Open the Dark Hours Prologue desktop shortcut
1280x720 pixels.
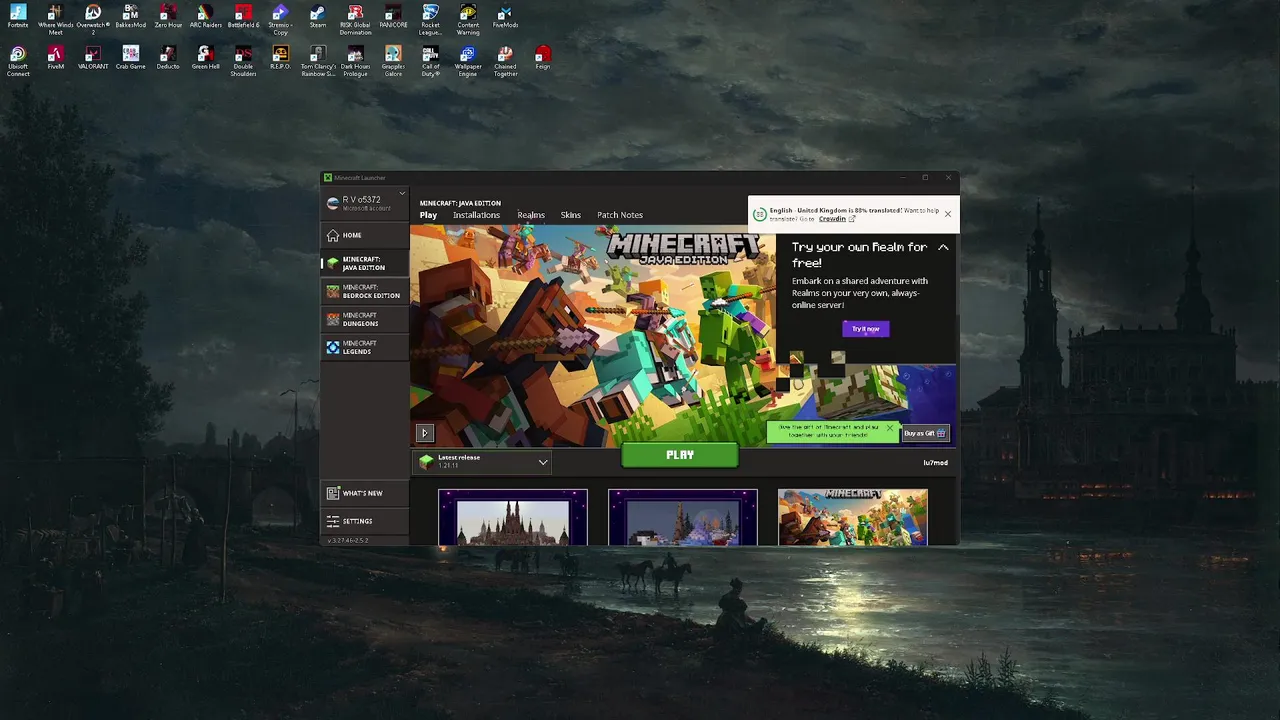click(355, 61)
